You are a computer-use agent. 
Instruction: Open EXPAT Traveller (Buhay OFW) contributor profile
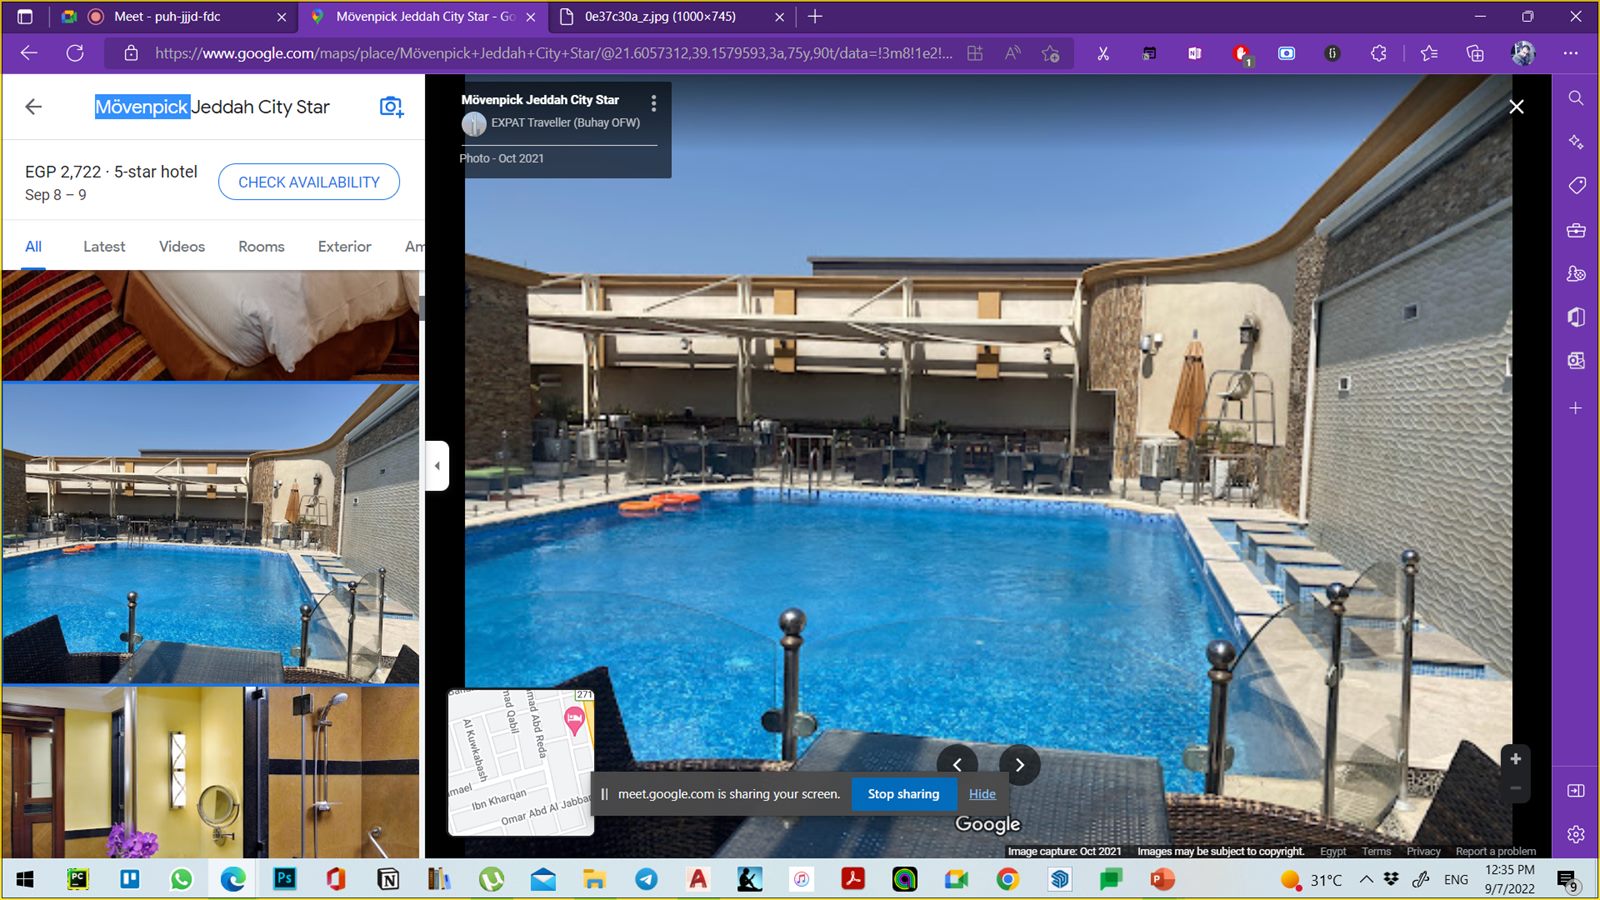(x=565, y=123)
